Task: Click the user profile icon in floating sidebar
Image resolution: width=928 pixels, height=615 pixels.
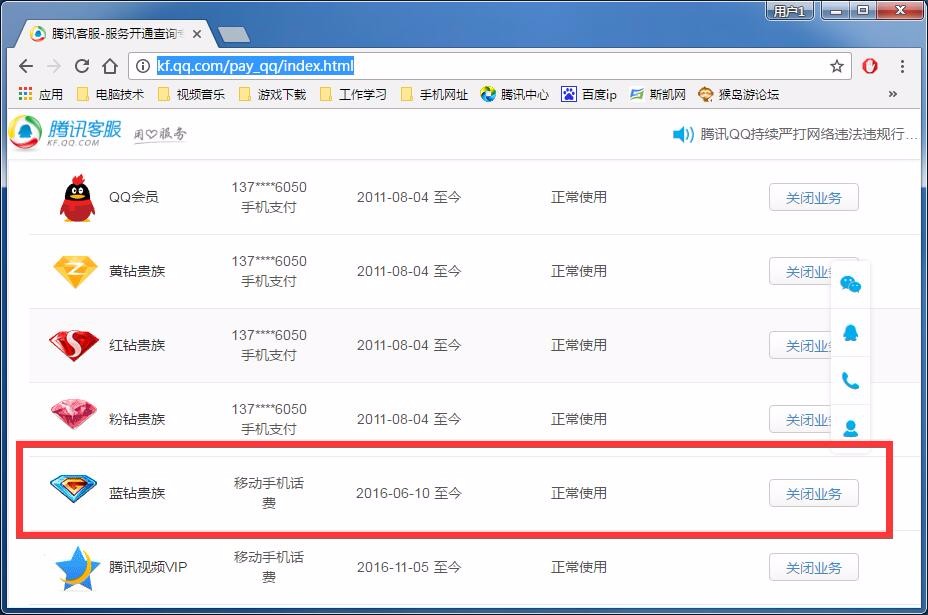Action: point(850,428)
